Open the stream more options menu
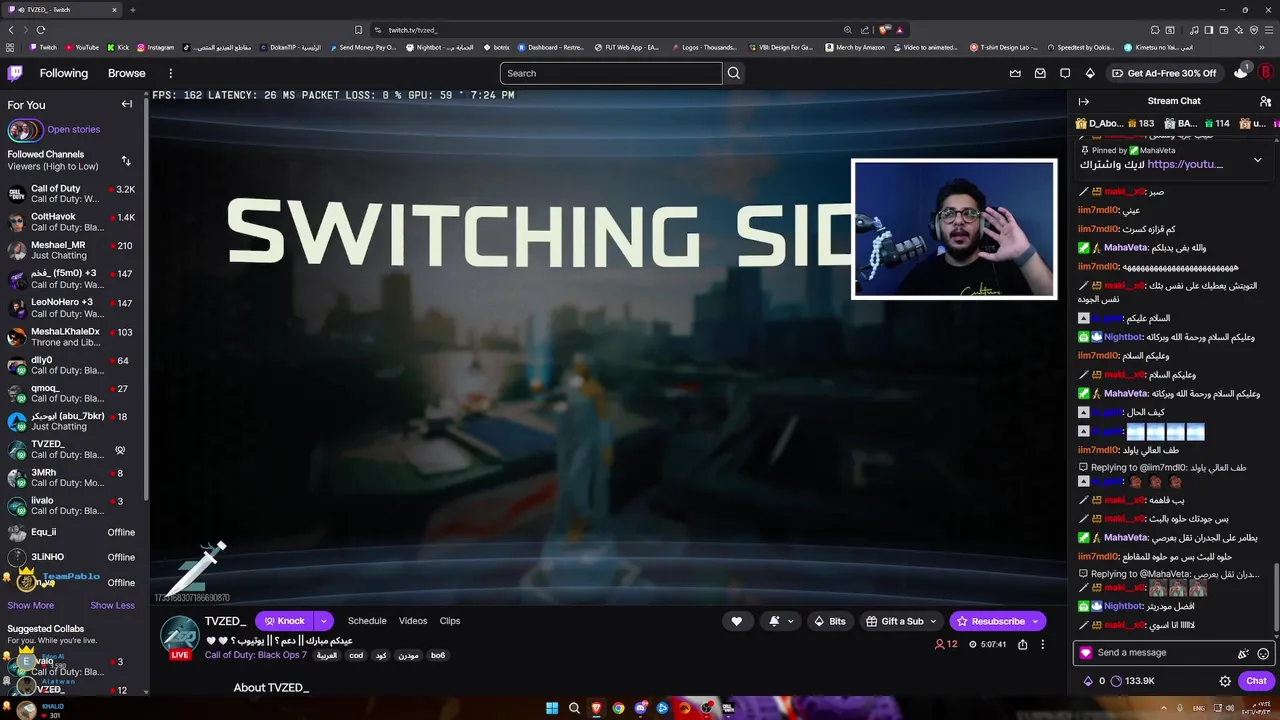This screenshot has height=720, width=1280. pos(1042,645)
